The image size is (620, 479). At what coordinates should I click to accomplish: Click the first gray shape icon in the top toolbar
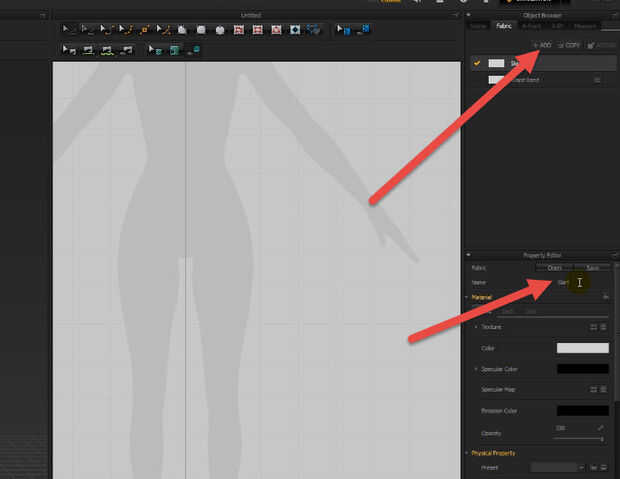point(183,30)
